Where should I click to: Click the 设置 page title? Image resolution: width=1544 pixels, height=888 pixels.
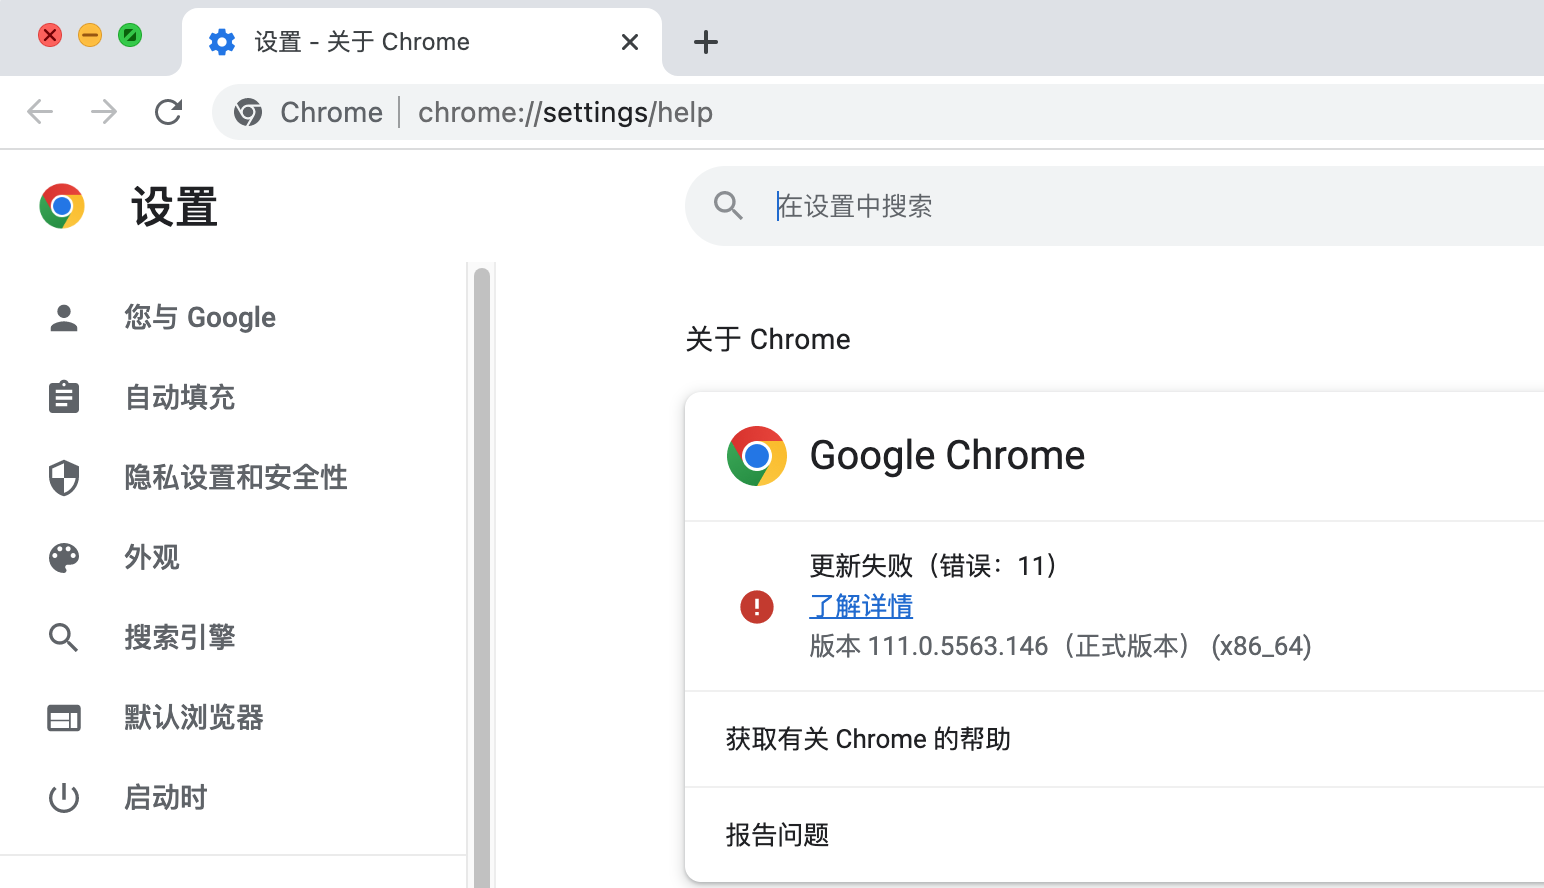[174, 207]
